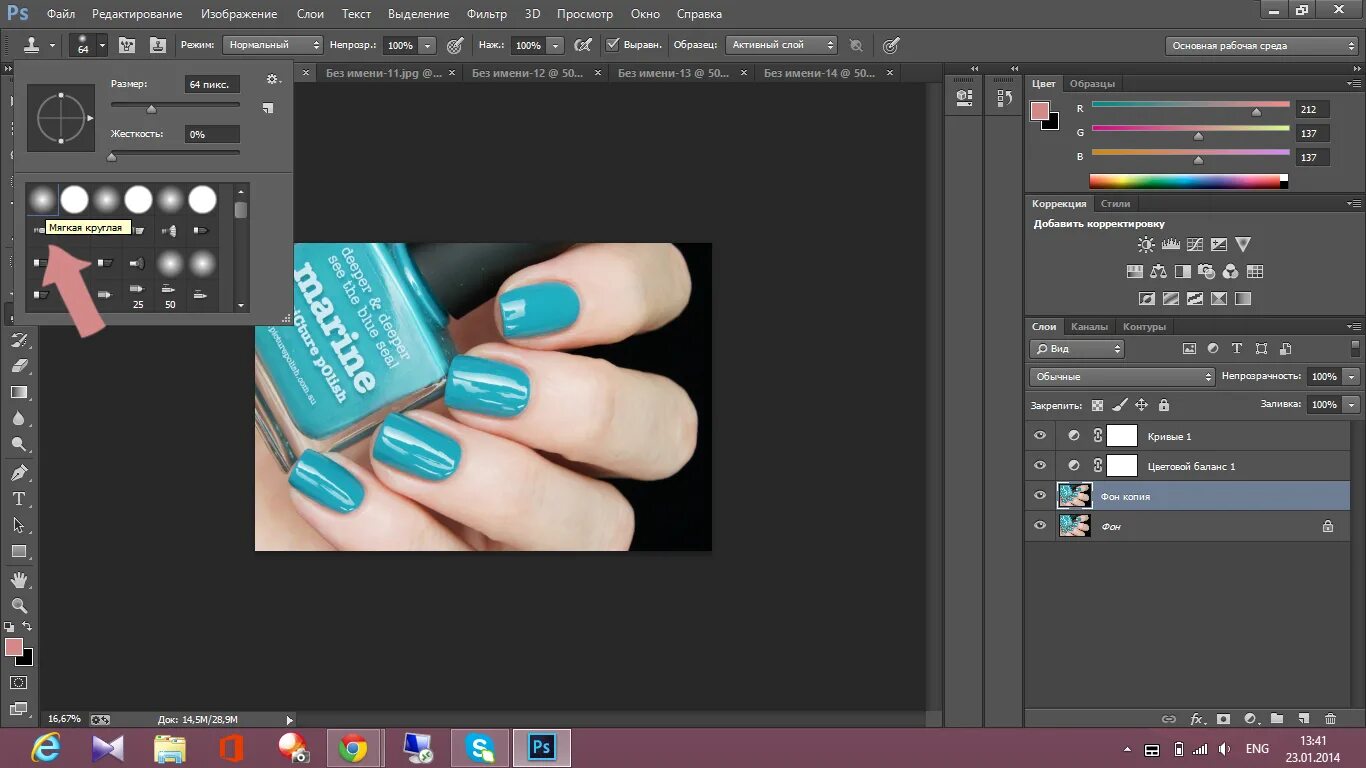This screenshot has height=768, width=1366.
Task: Open the Brush panel toggle icon
Action: (x=127, y=45)
